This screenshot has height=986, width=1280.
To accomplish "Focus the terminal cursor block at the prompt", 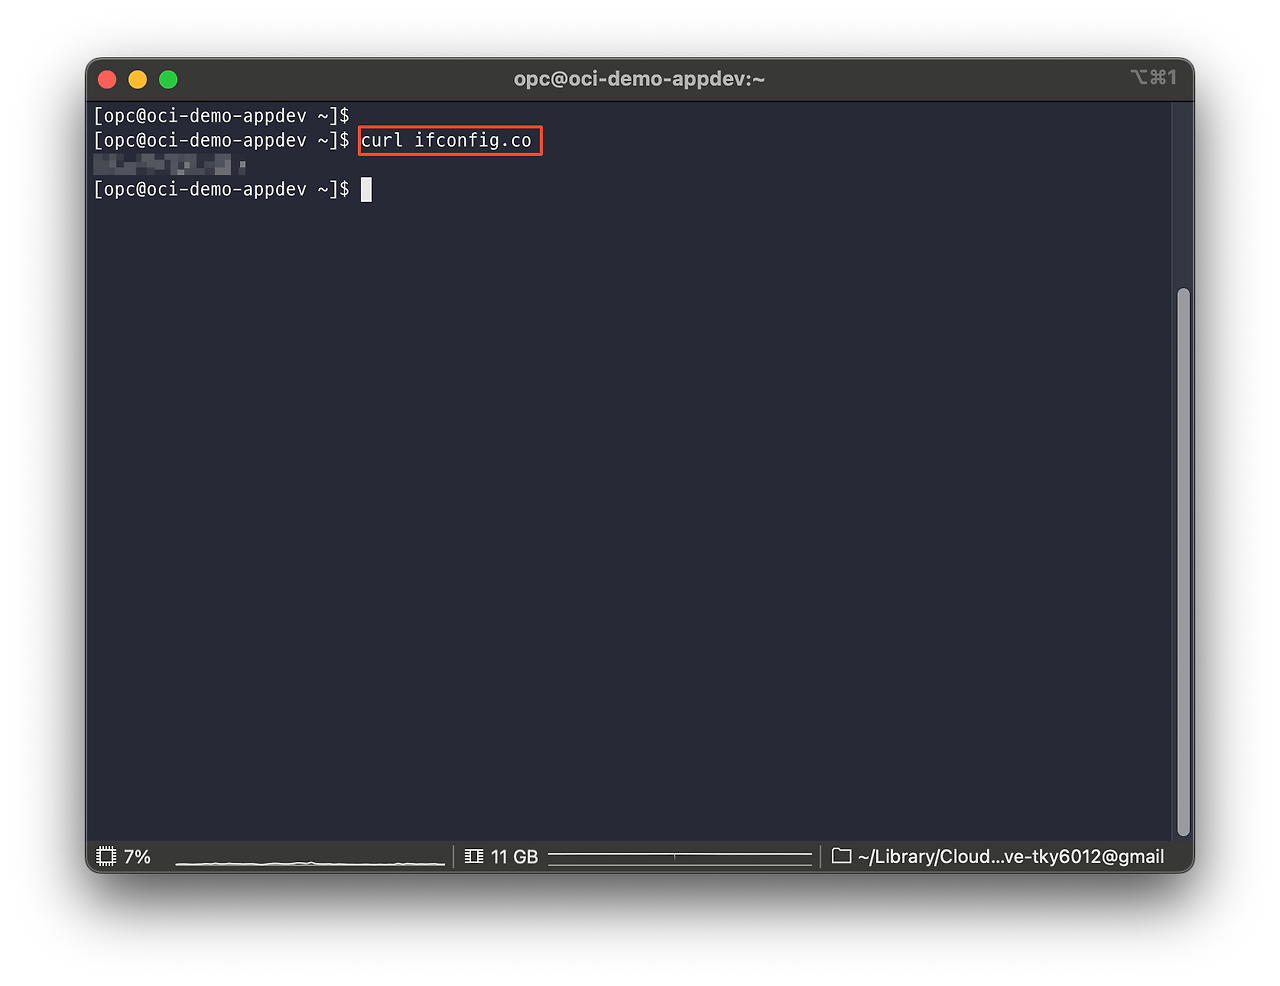I will point(366,189).
